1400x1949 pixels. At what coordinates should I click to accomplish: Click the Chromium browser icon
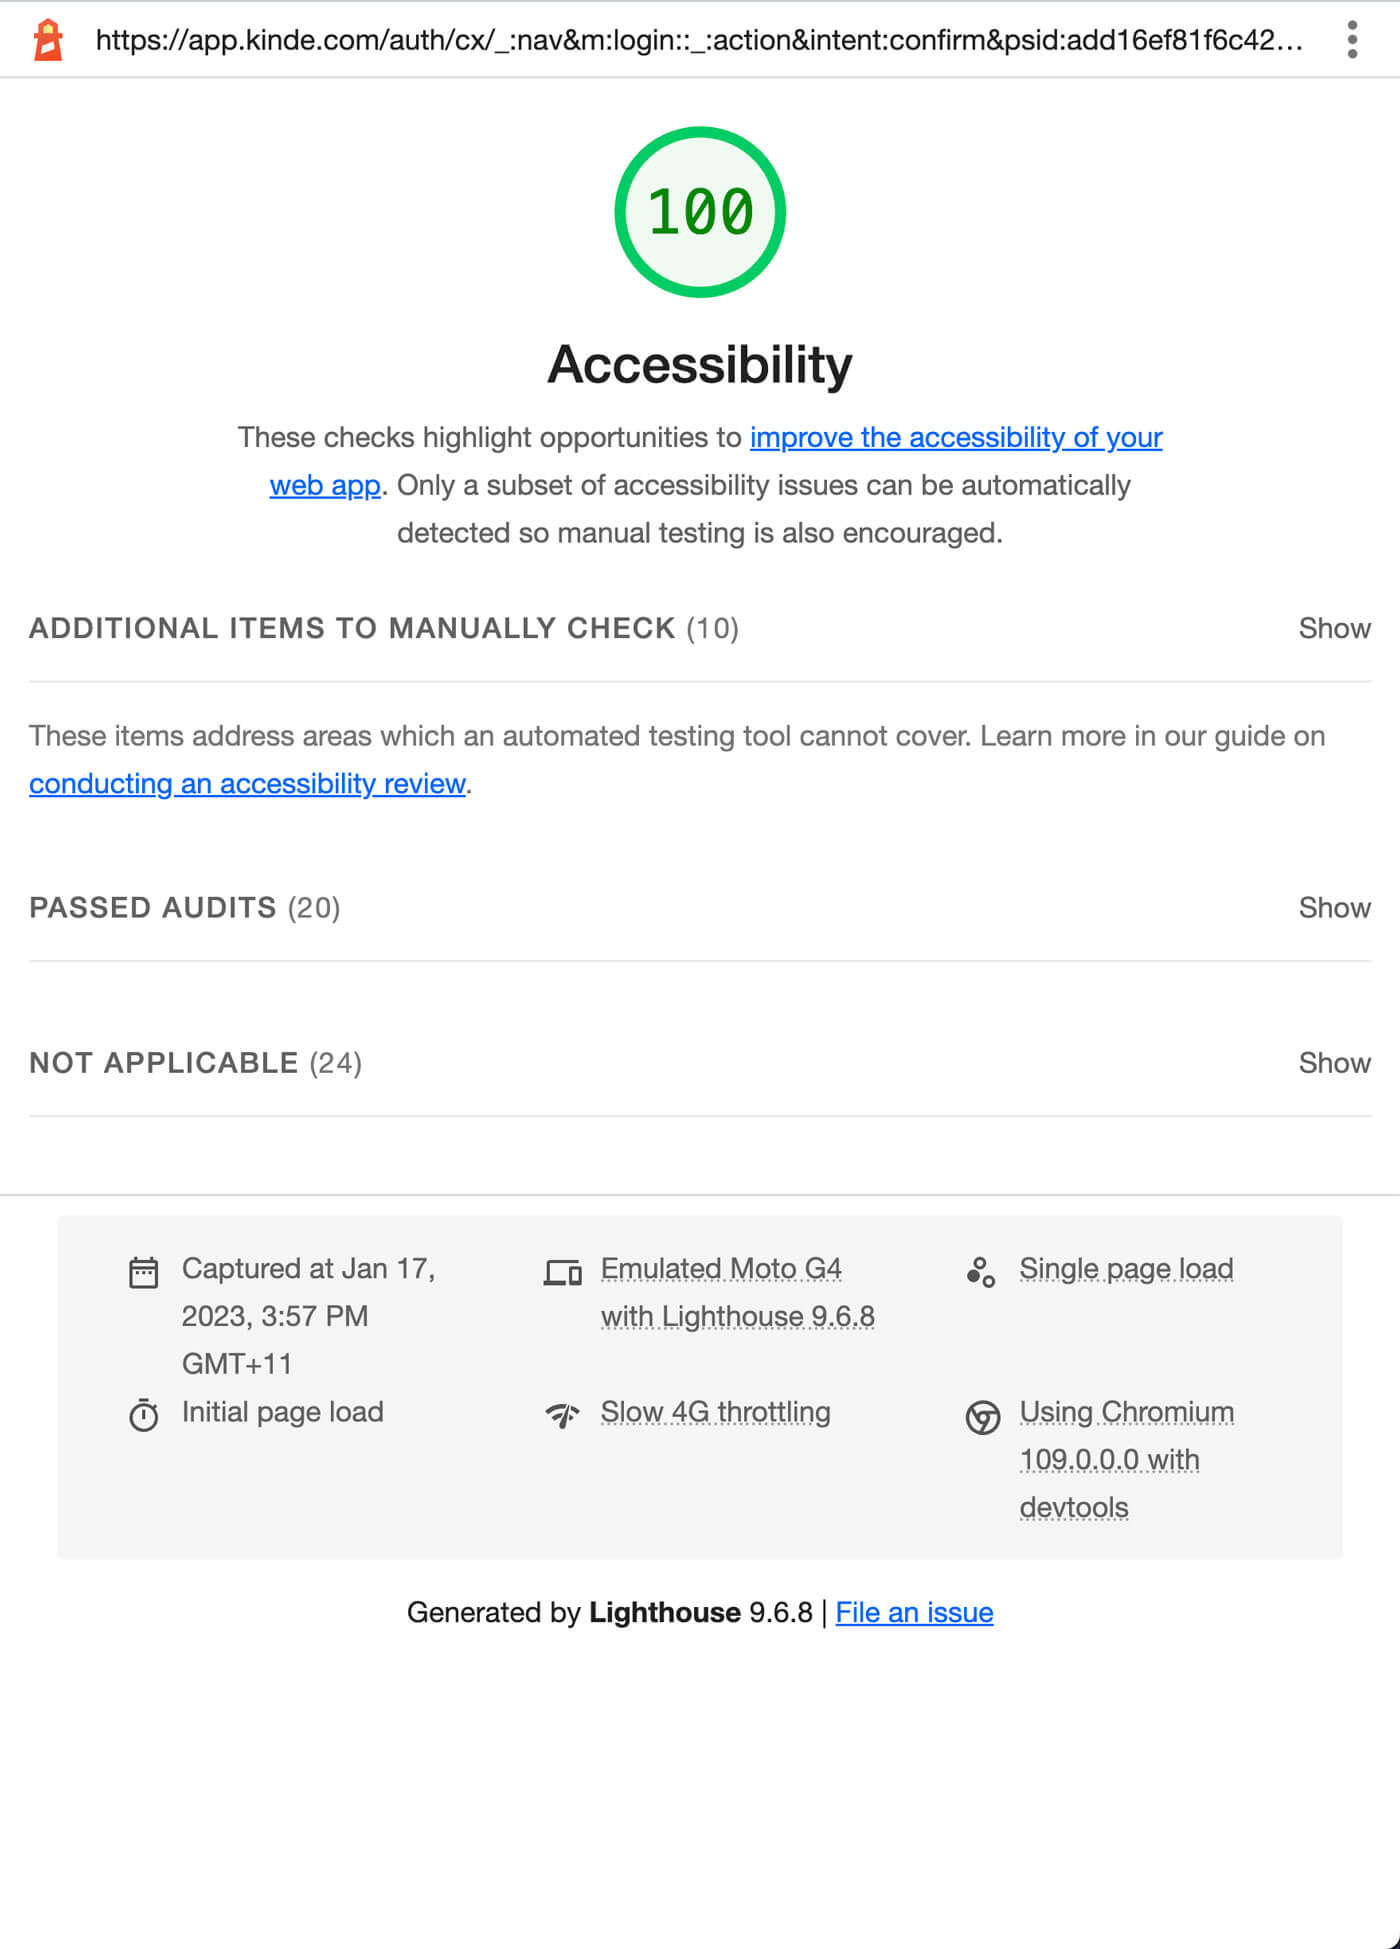point(981,1415)
